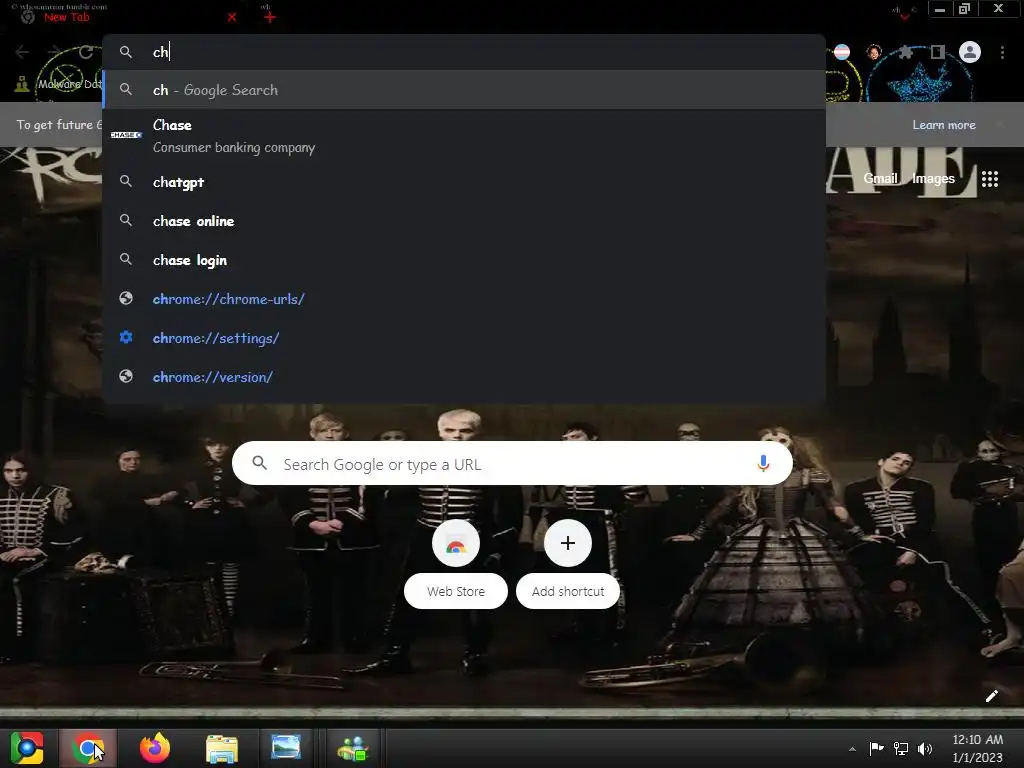
Task: Select the 'chase login' suggestion
Action: 464,260
